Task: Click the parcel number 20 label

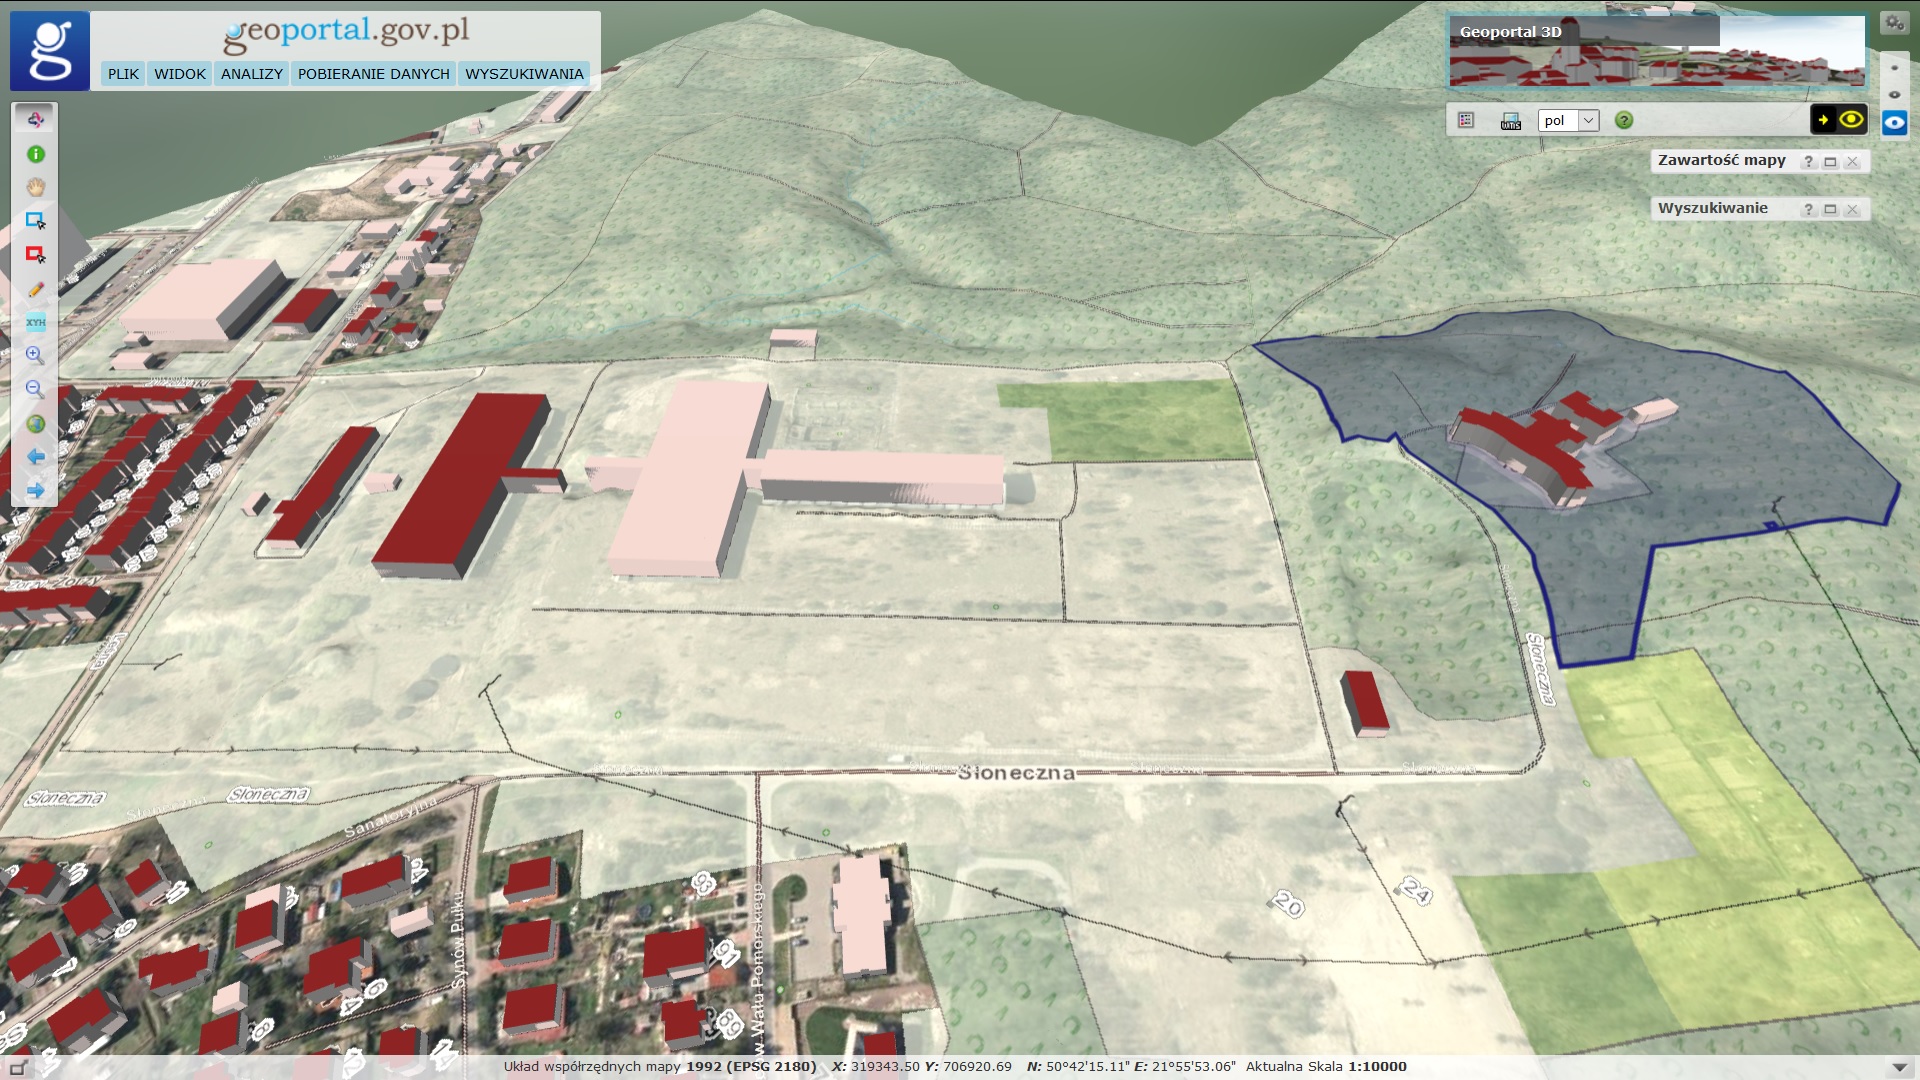Action: tap(1288, 905)
